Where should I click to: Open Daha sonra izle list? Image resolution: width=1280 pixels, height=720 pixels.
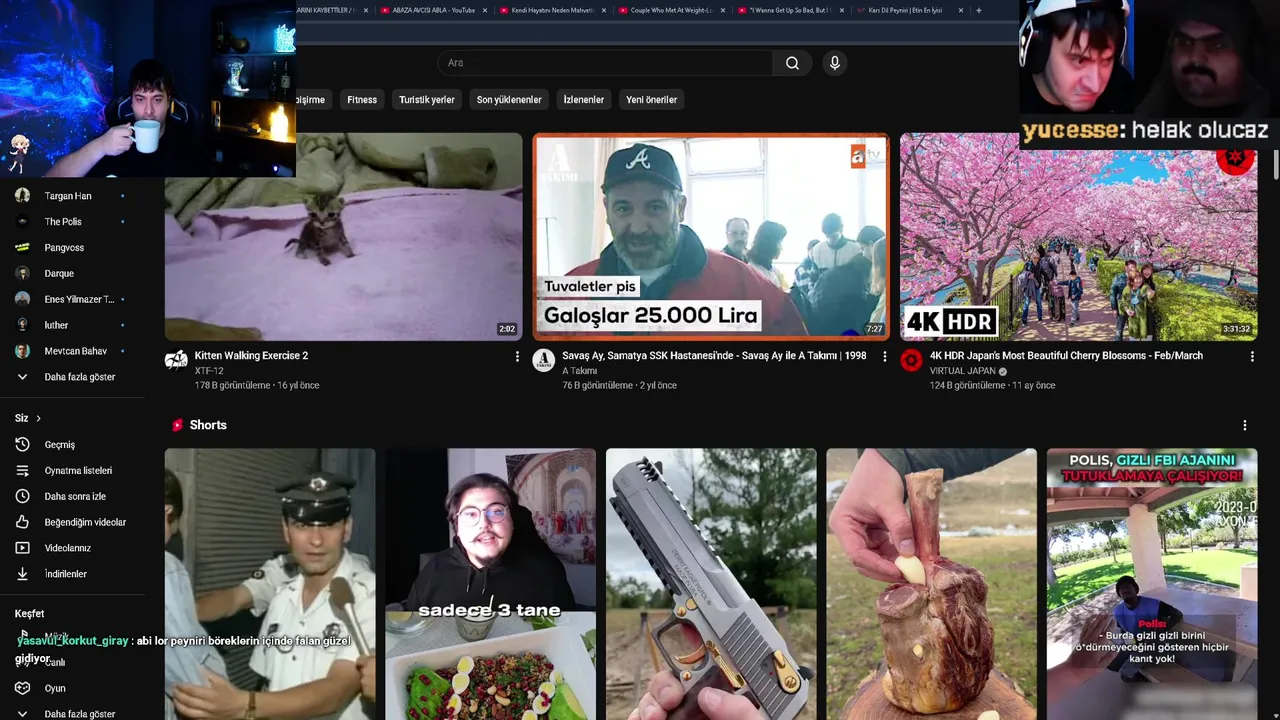[x=75, y=497]
